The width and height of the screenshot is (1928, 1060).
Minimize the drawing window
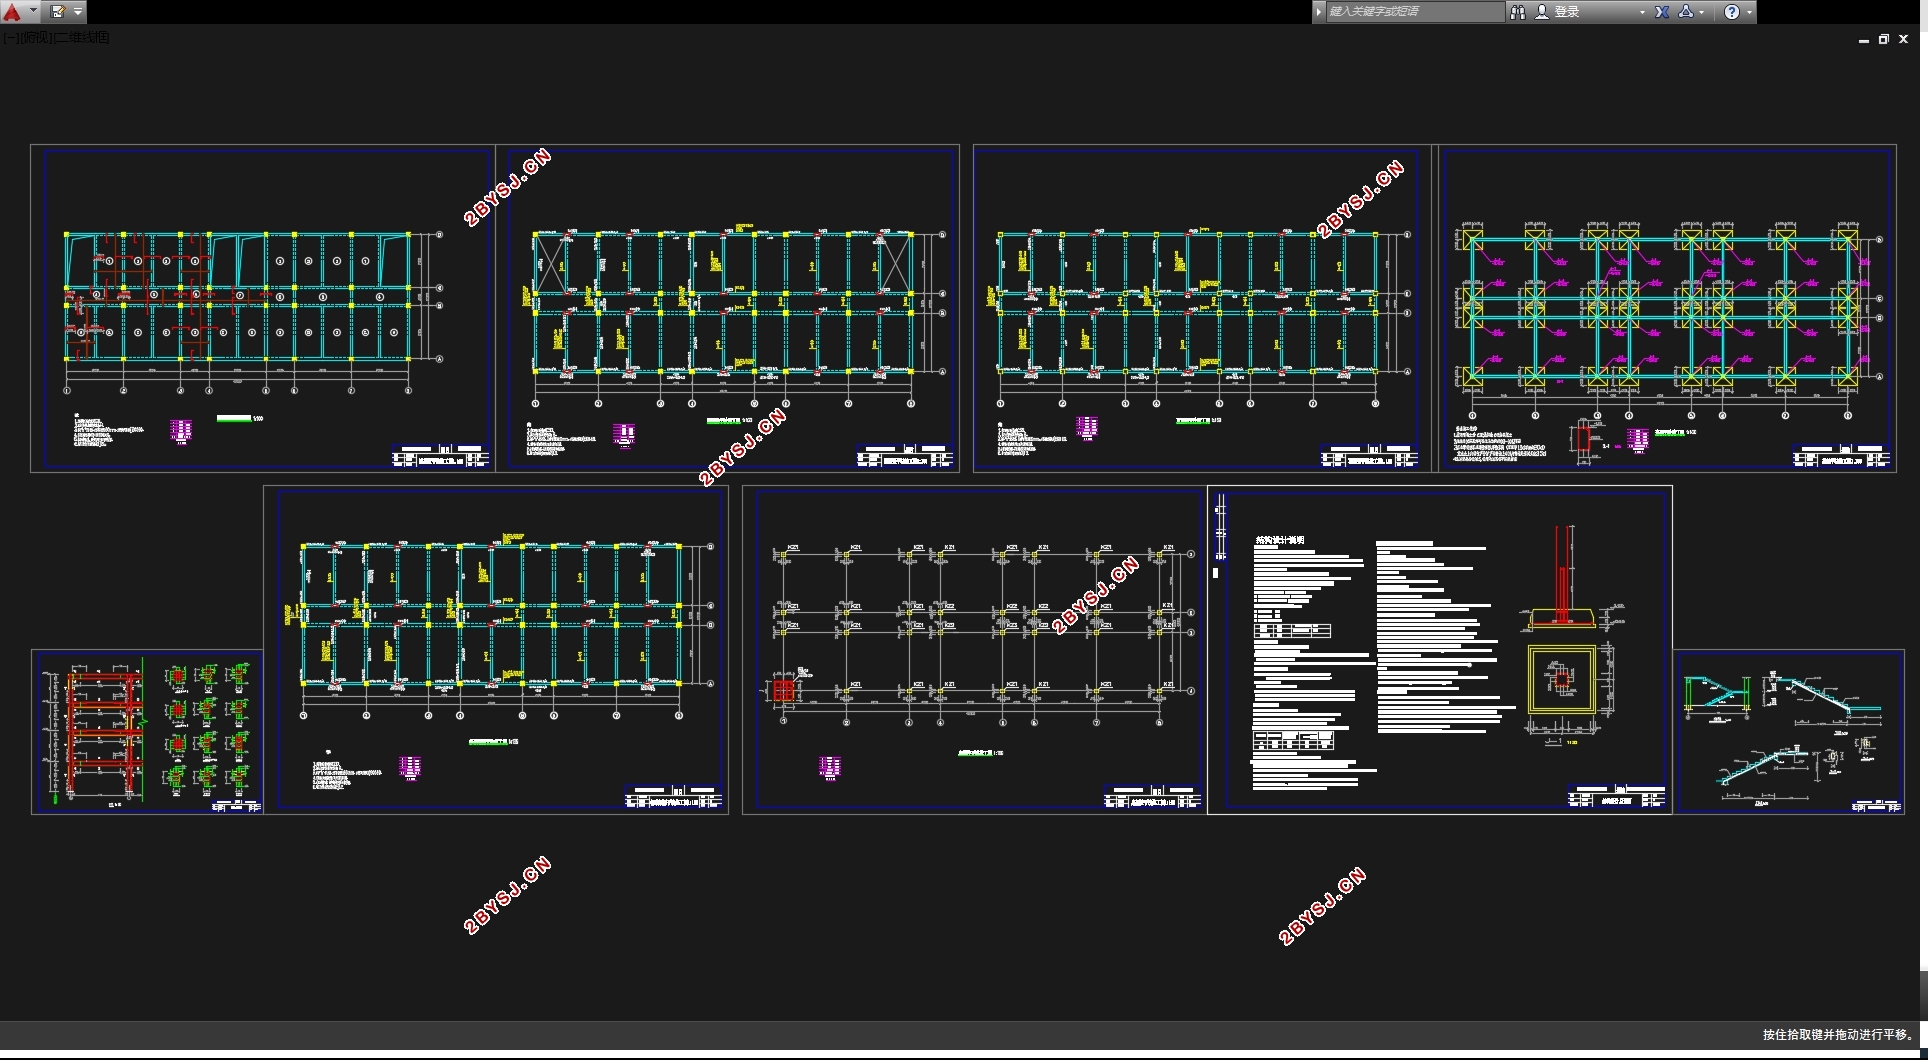point(1864,40)
